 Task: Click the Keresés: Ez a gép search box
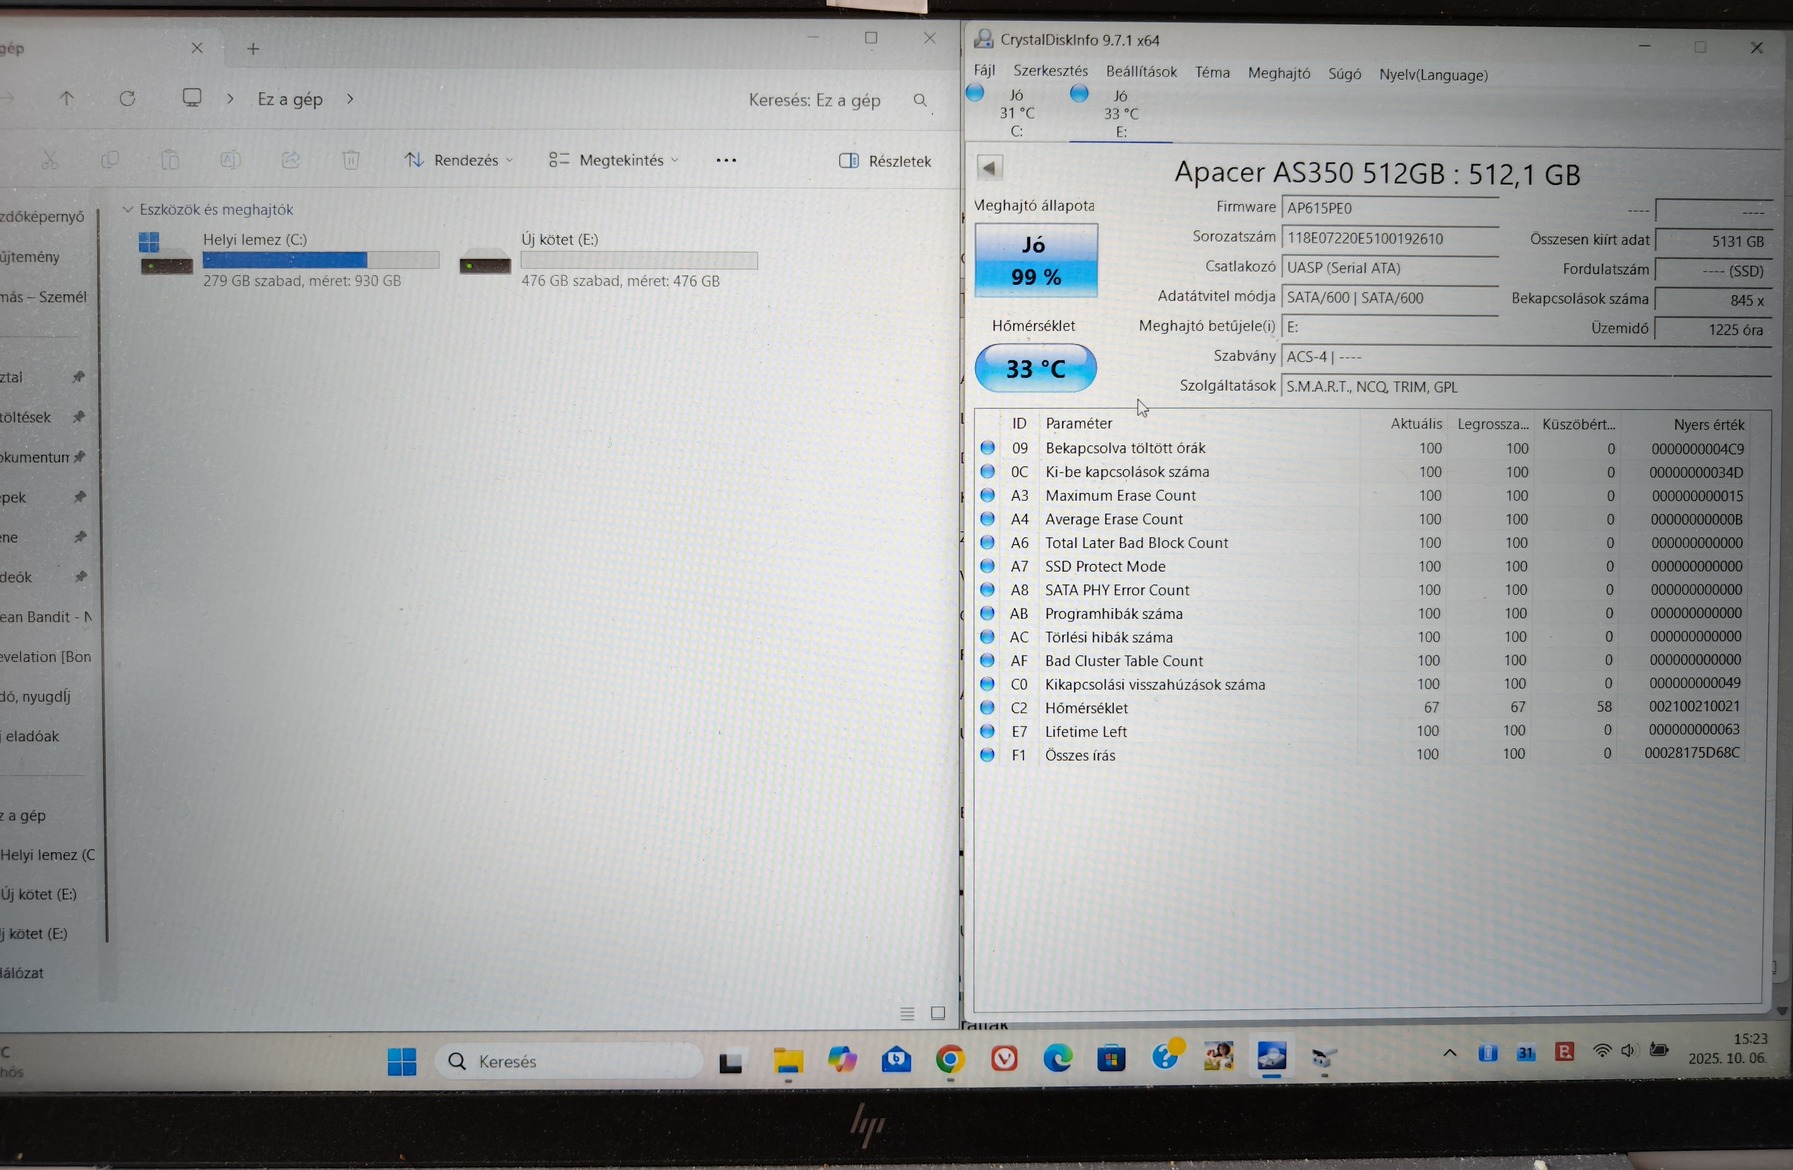[x=815, y=100]
